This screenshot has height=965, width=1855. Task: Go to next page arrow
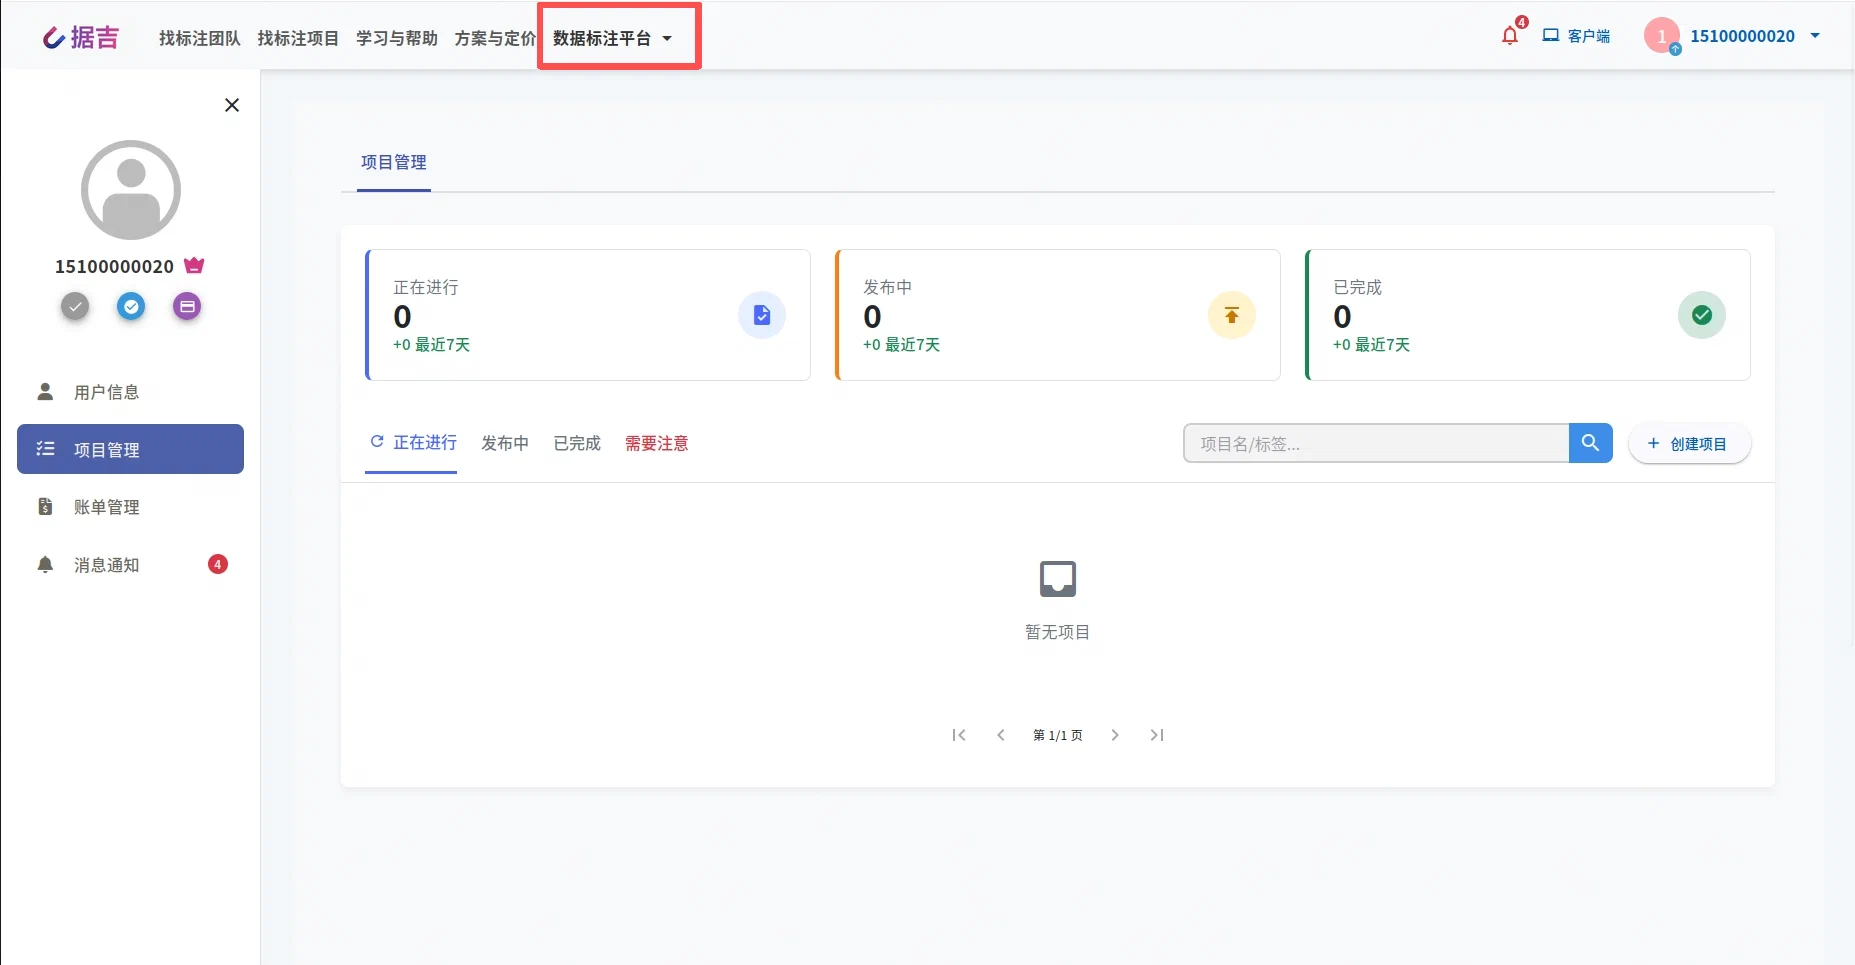1115,735
